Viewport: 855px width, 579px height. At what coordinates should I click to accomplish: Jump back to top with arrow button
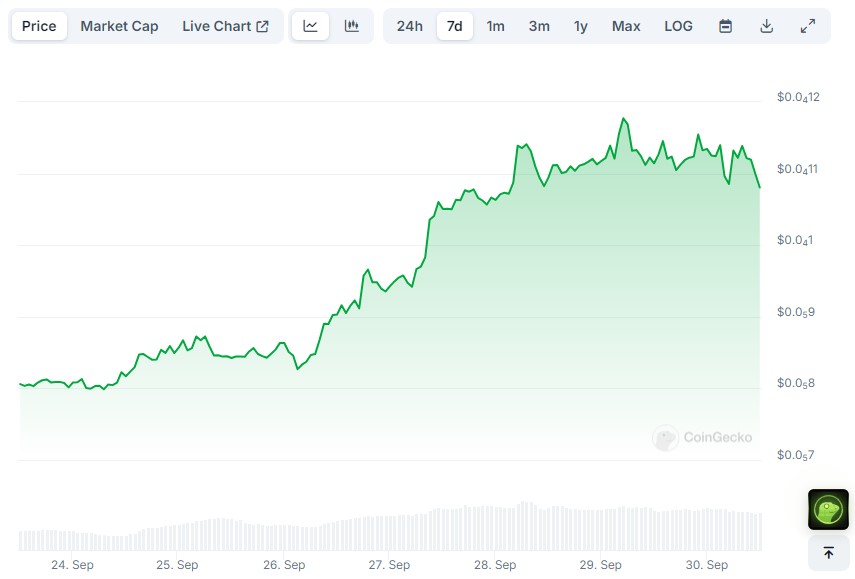[x=828, y=553]
